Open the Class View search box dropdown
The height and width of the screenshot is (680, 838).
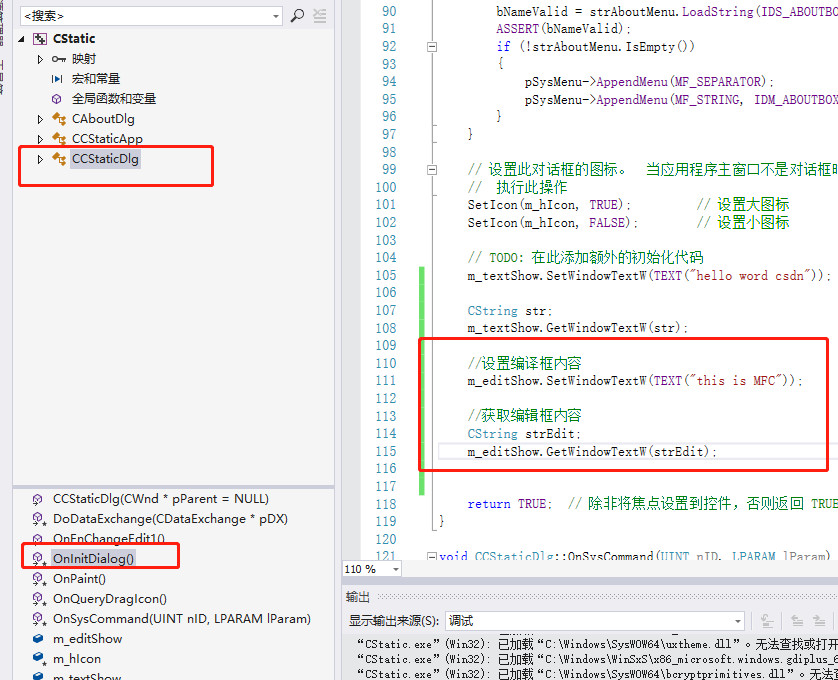point(276,16)
